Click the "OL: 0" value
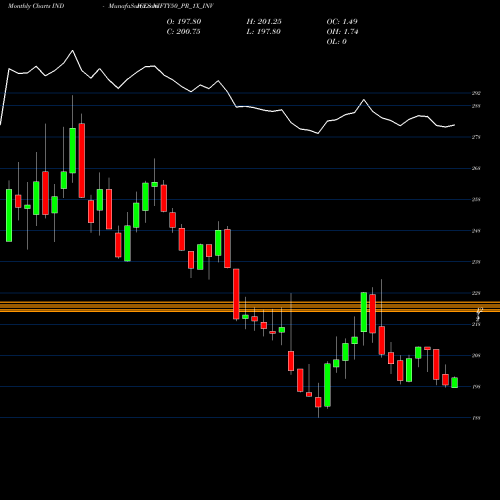Image resolution: width=500 pixels, height=500 pixels. coord(336,41)
